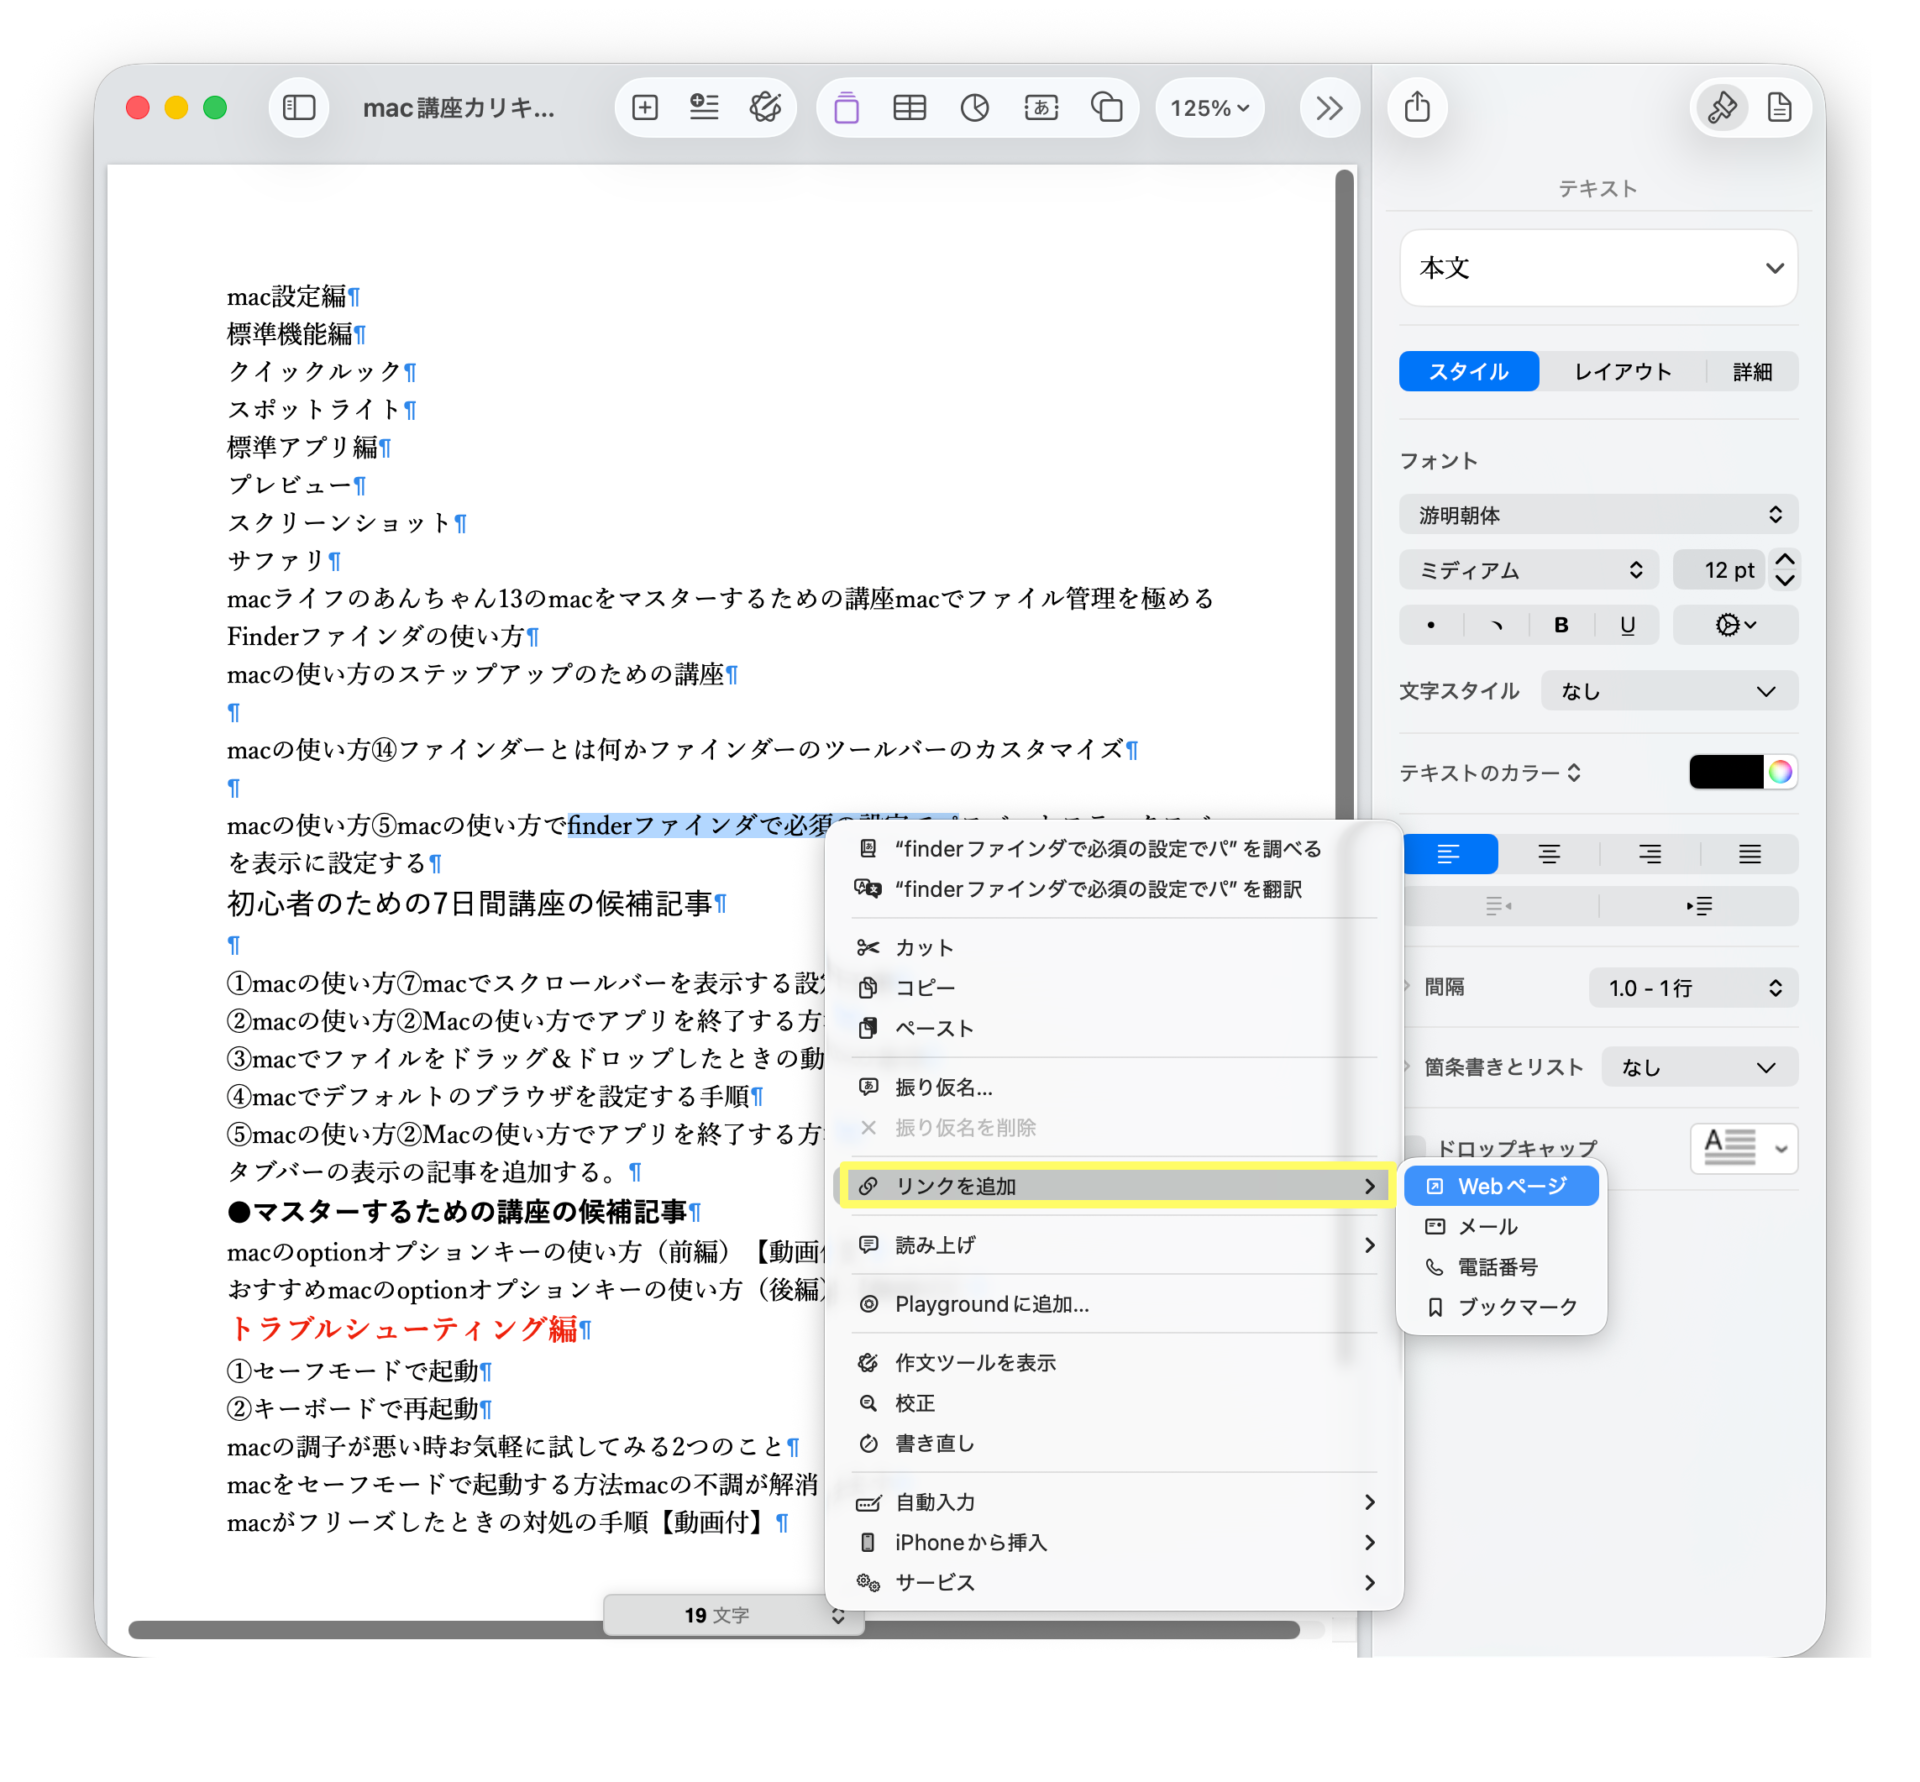Choose Paste from the context menu
1920x1782 pixels.
[x=1114, y=1028]
